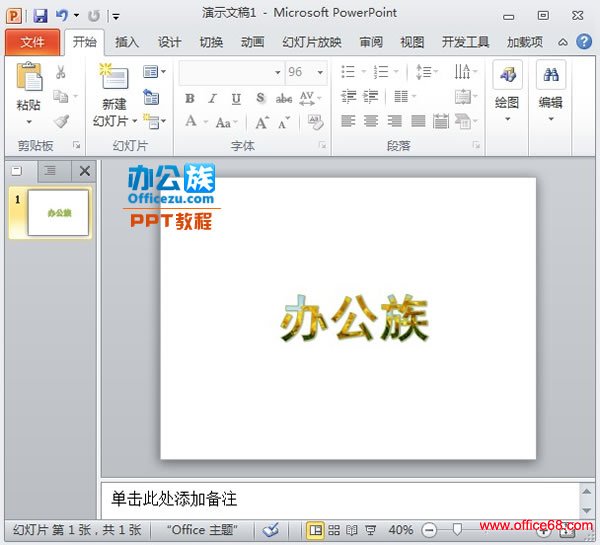The width and height of the screenshot is (600, 545).
Task: Switch to the Animations (动画) tab
Action: click(253, 42)
